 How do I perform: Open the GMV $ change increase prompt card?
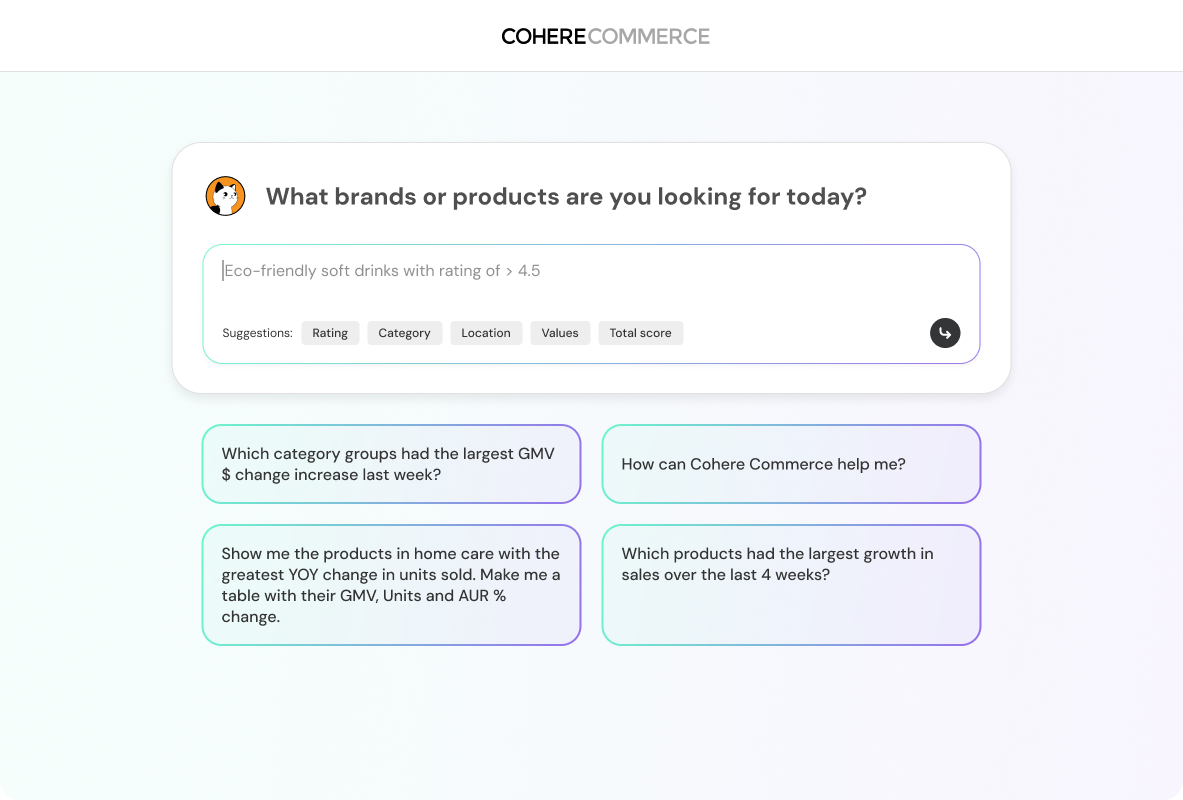point(391,464)
